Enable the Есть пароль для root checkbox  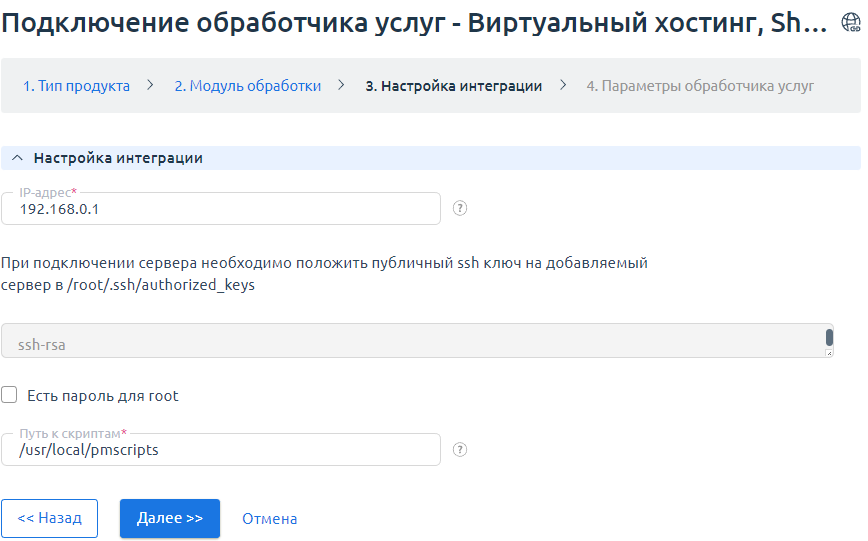pos(10,395)
